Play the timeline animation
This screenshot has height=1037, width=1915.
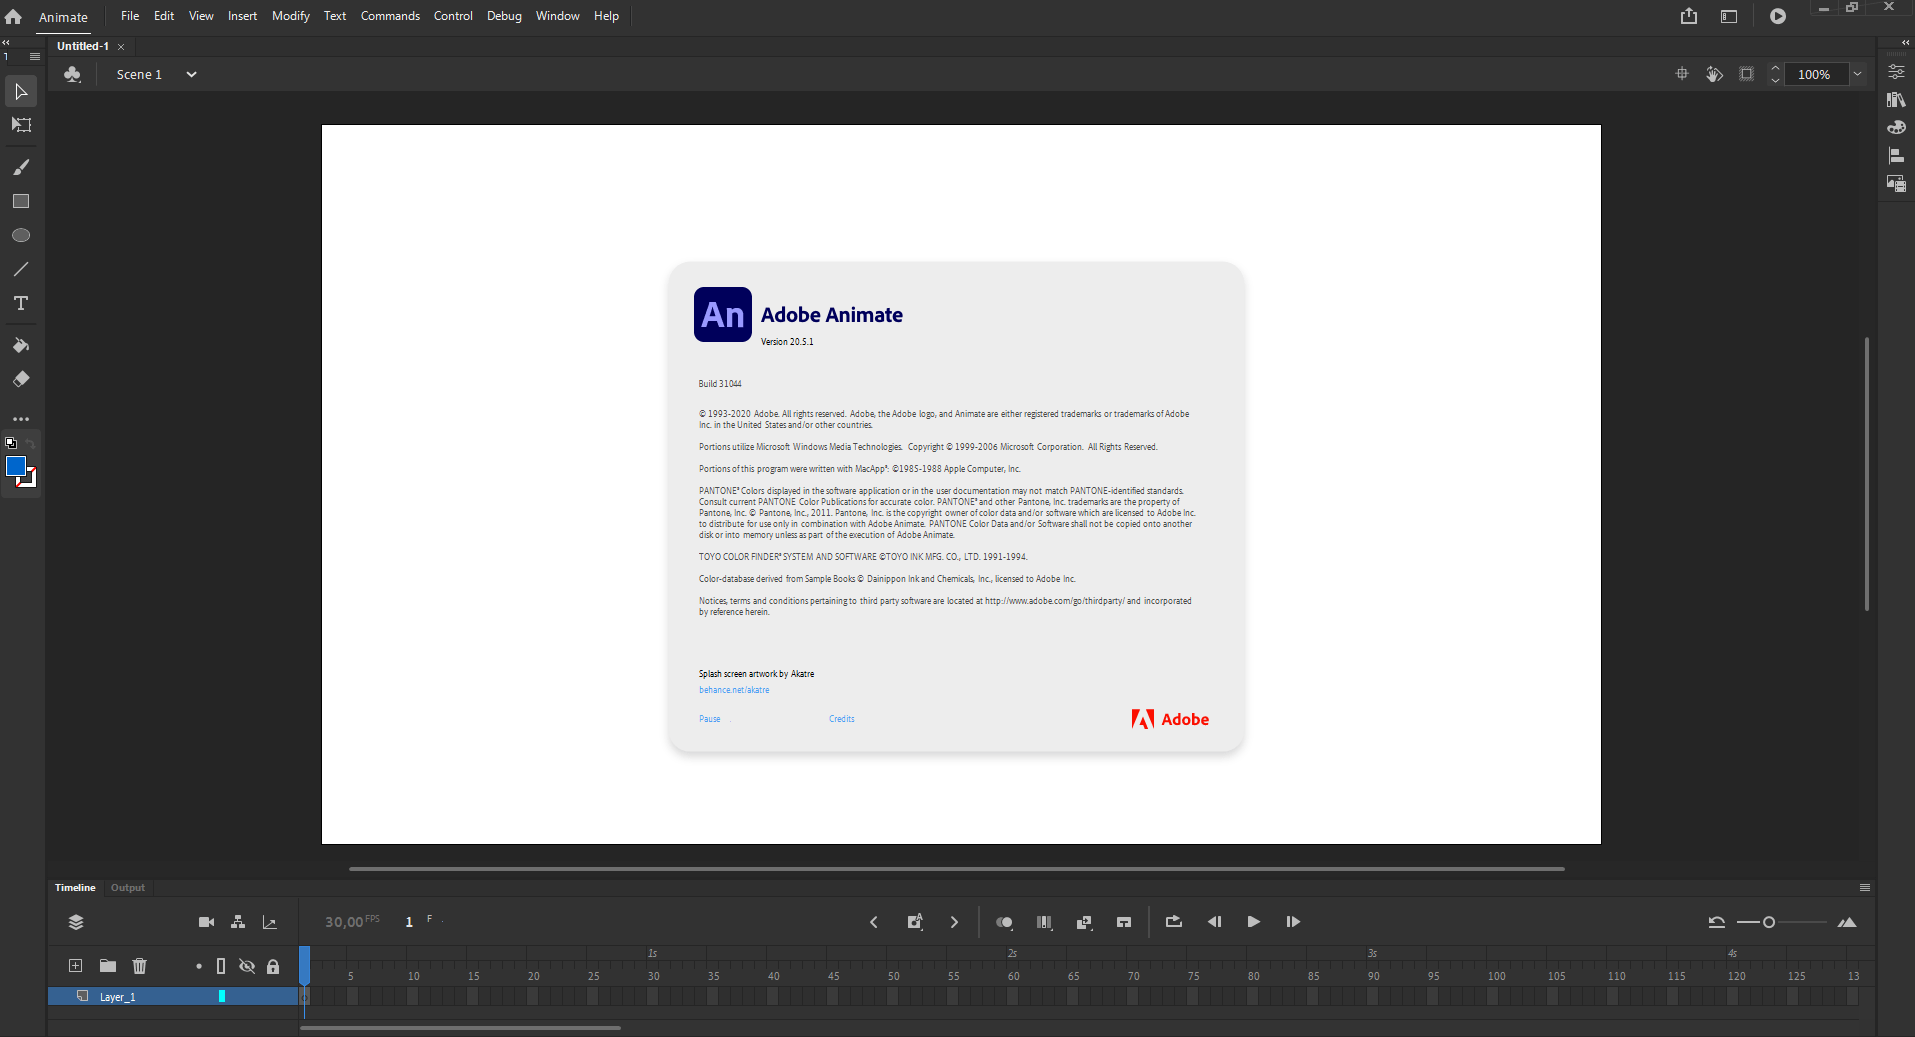pos(1253,922)
